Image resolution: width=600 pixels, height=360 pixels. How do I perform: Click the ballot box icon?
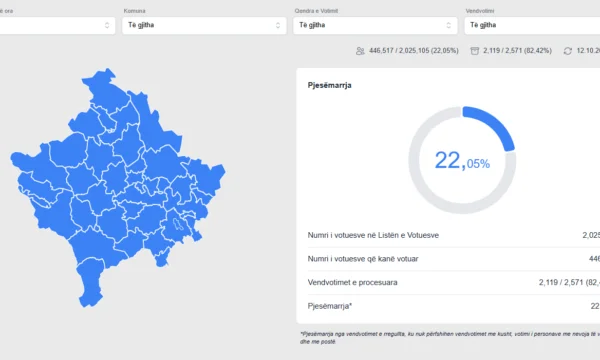tap(474, 51)
